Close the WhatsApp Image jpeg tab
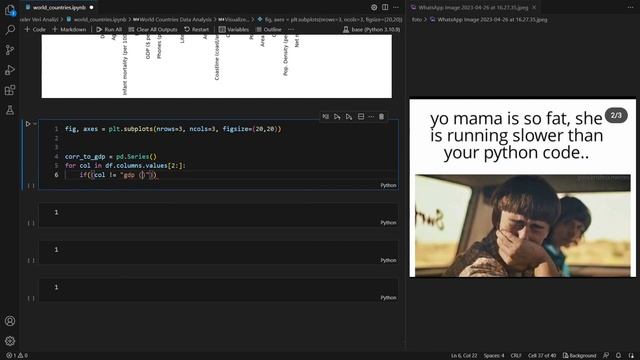This screenshot has width=640, height=360. tap(534, 7)
